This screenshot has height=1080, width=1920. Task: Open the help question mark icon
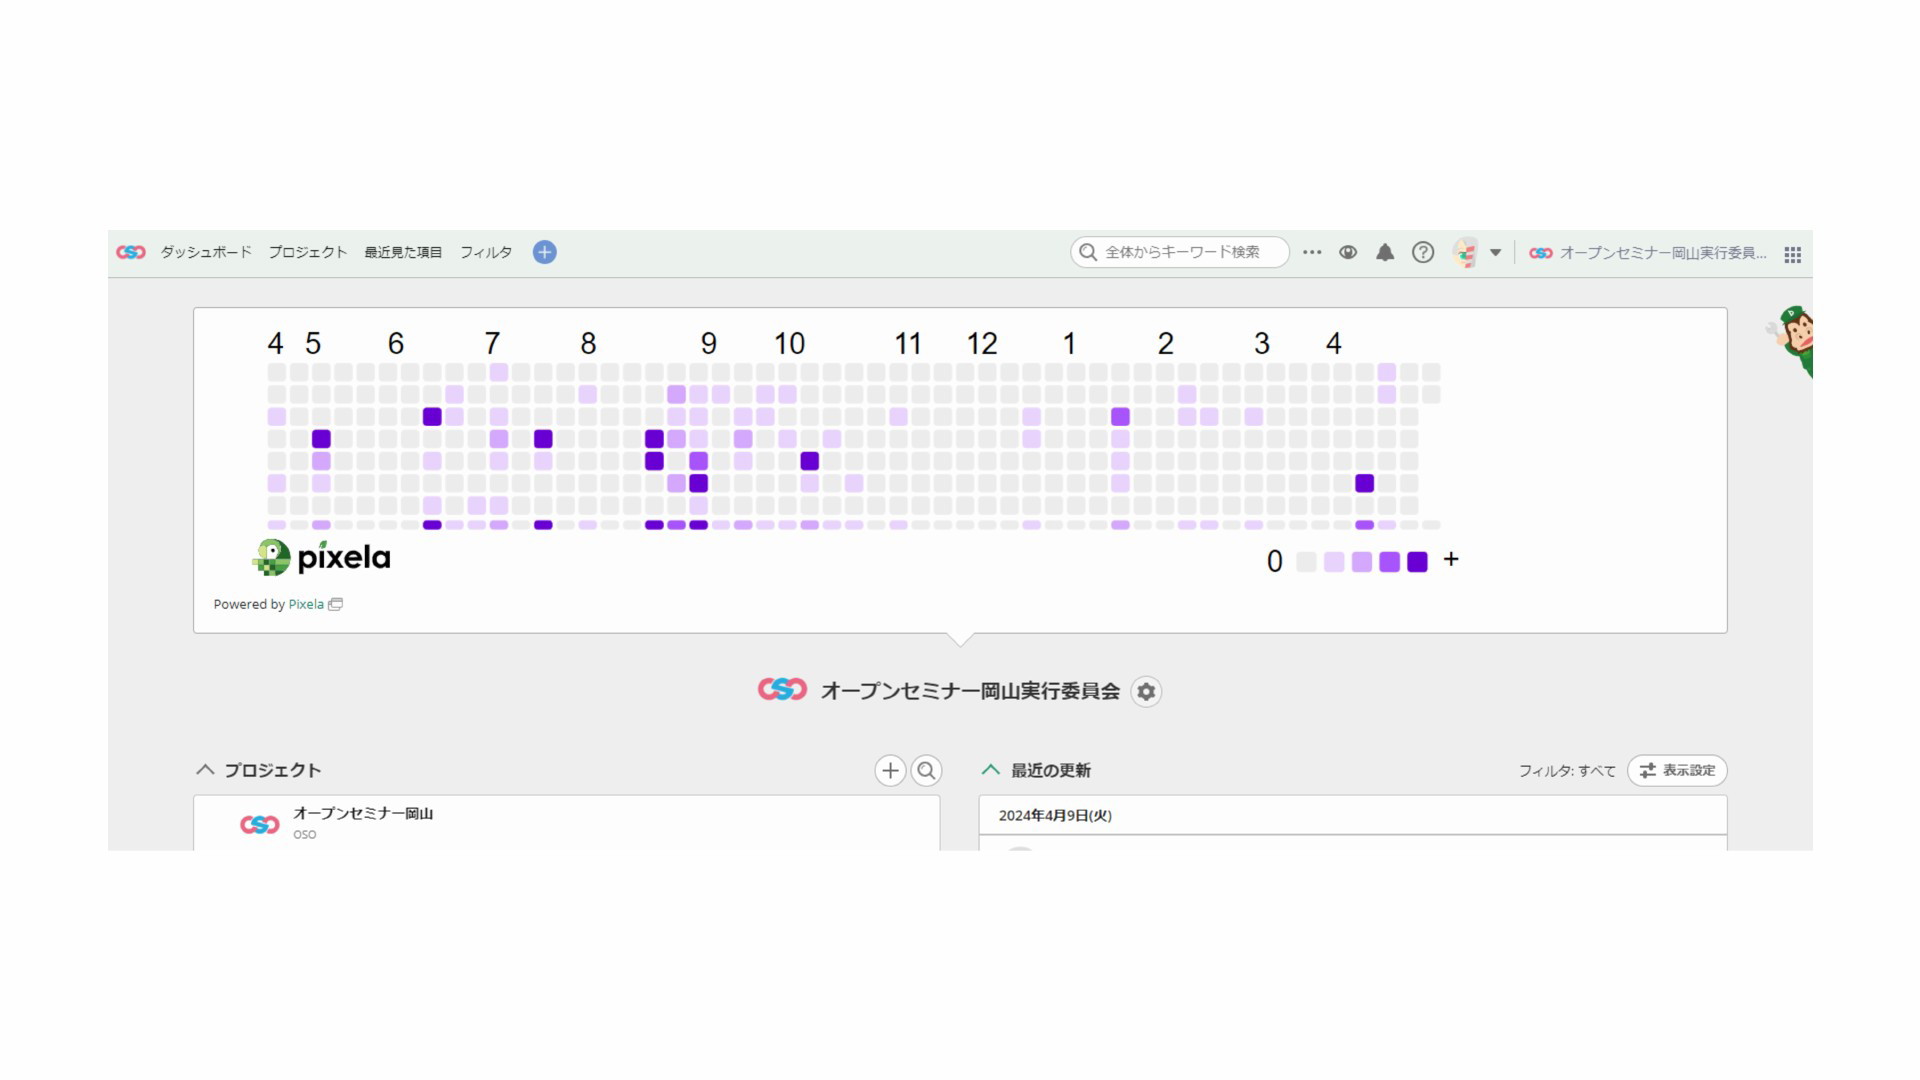[1423, 252]
